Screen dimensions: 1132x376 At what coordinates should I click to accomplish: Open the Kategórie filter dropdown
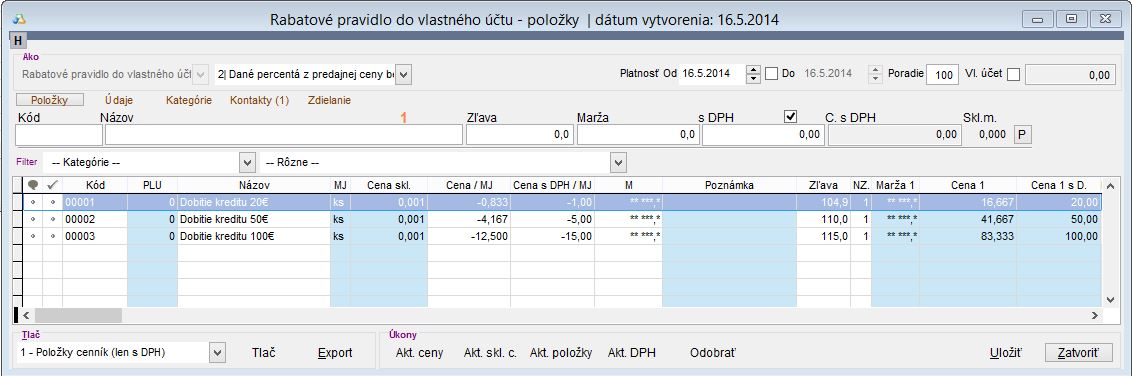click(248, 162)
